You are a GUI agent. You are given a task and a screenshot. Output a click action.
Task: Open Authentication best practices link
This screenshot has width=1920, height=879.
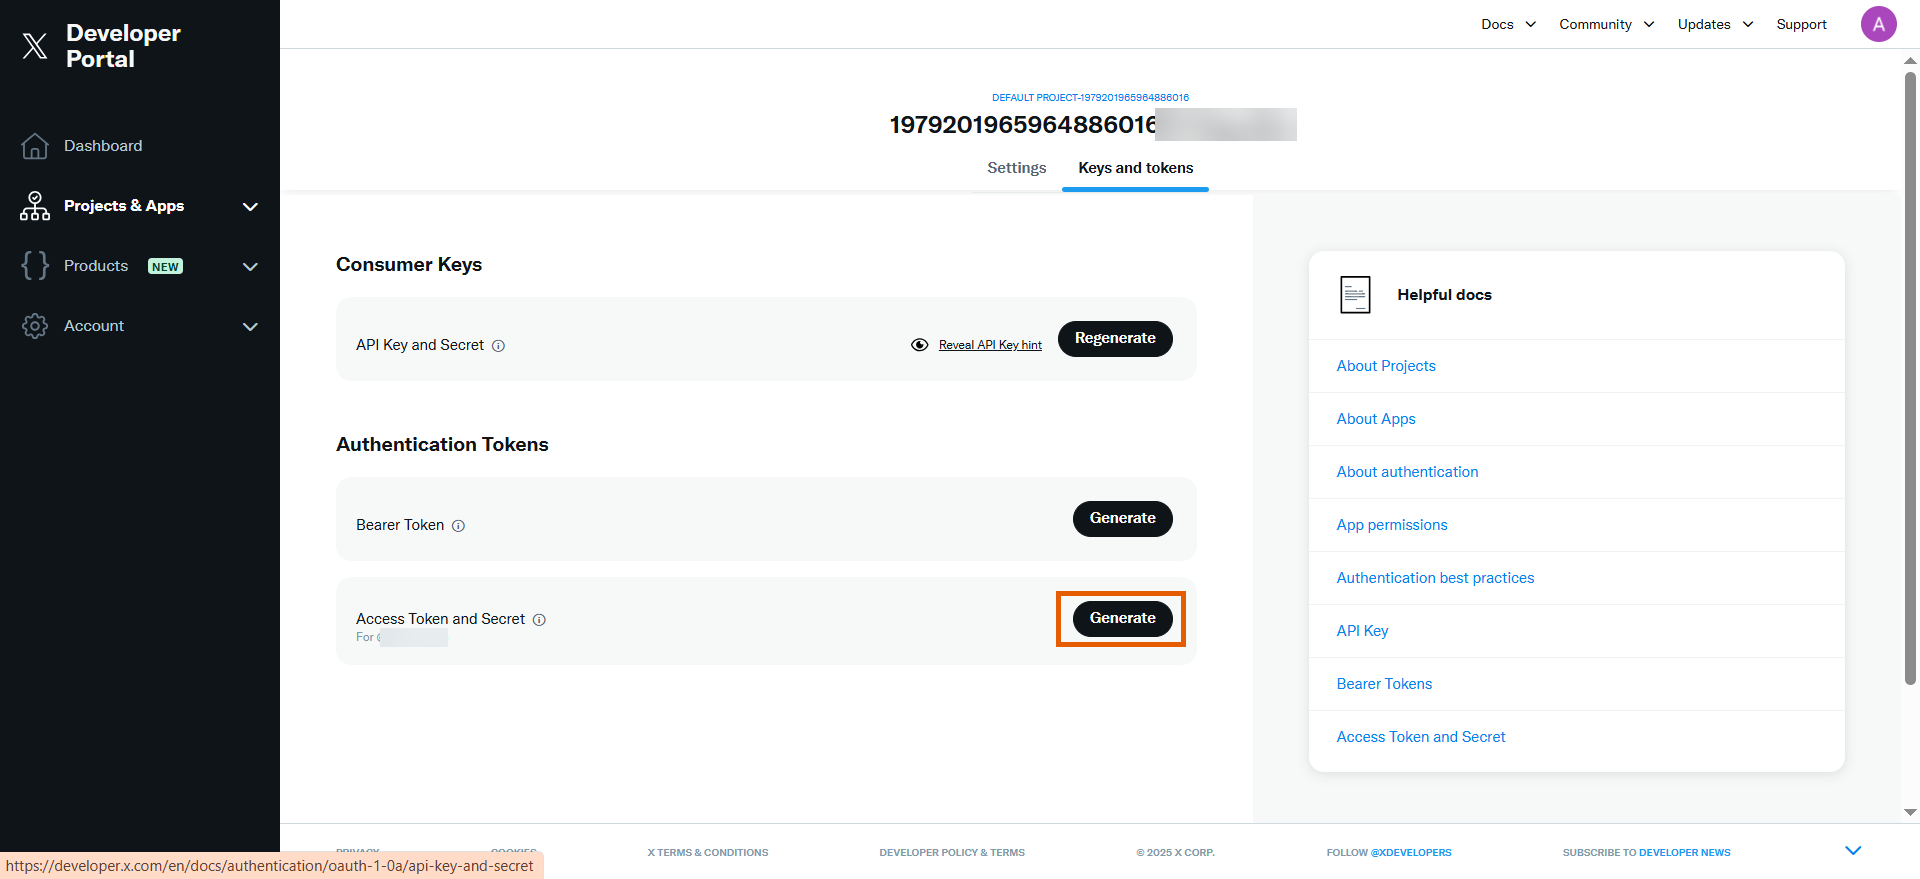(1435, 578)
